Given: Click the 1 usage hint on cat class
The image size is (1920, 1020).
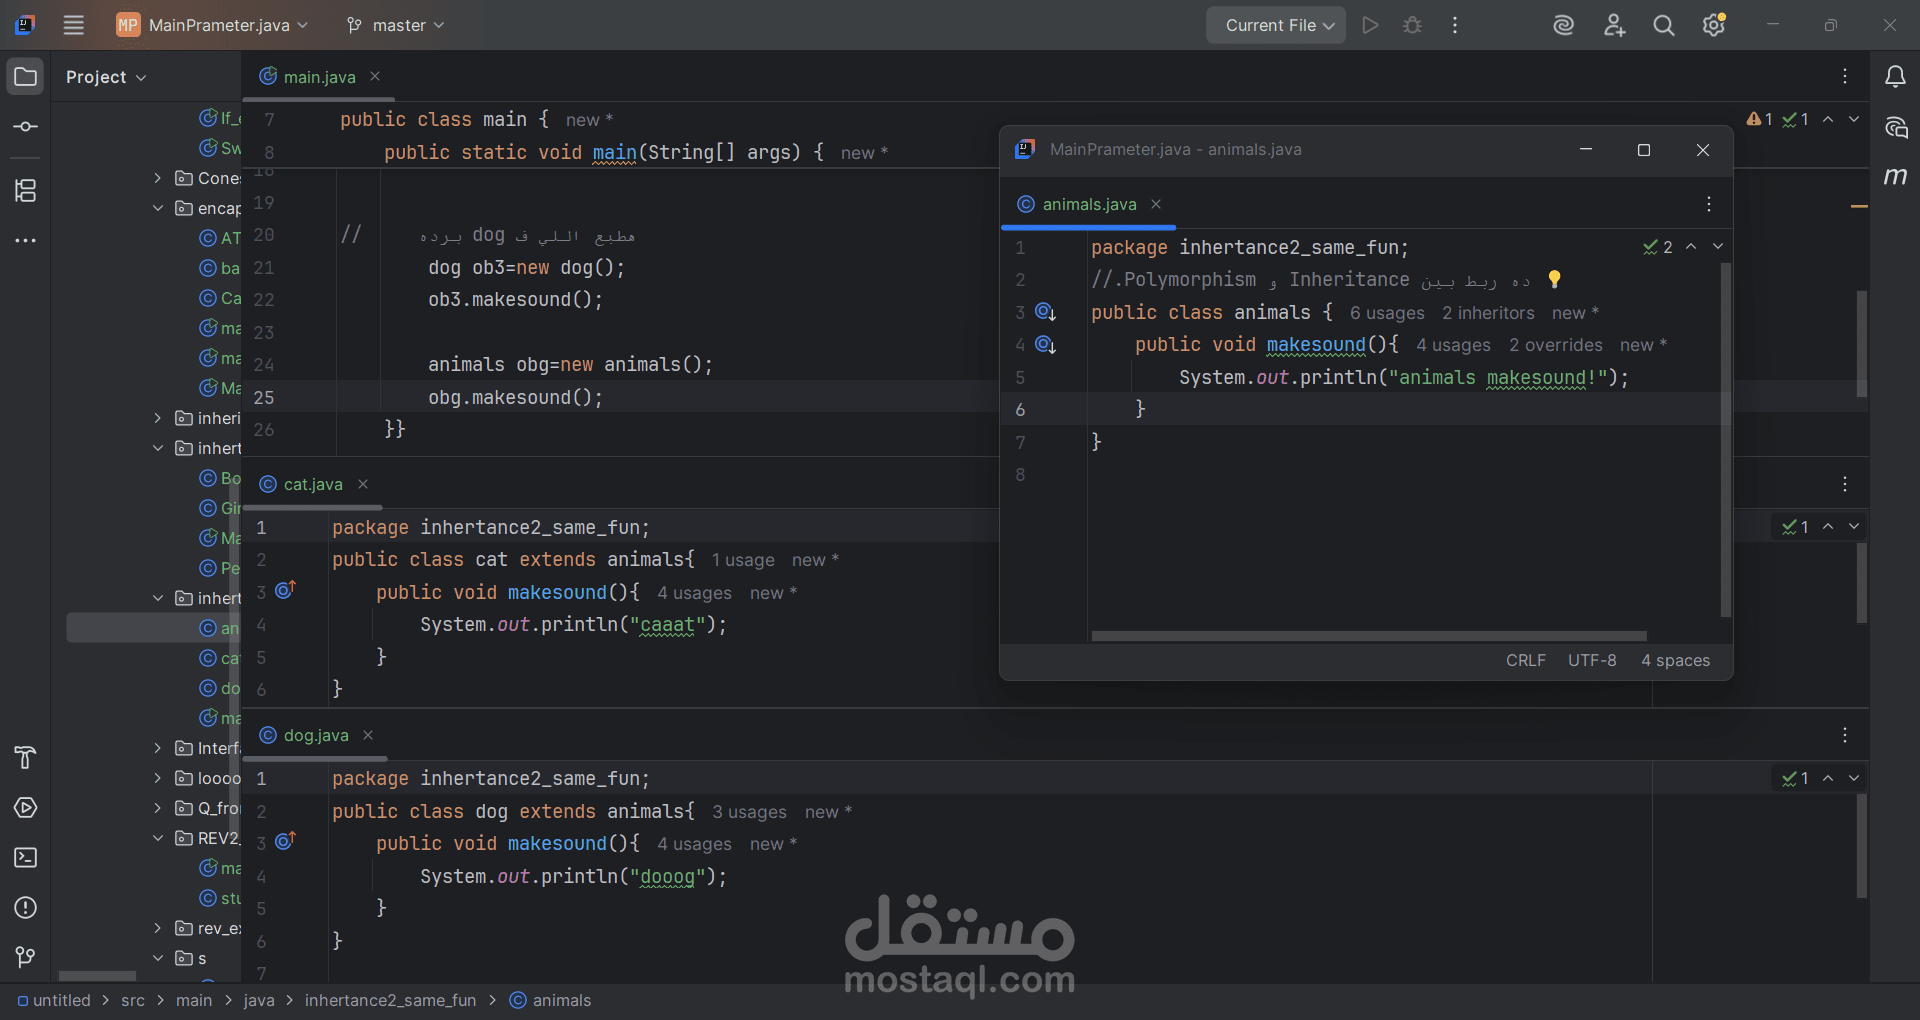Looking at the screenshot, I should click(x=743, y=560).
